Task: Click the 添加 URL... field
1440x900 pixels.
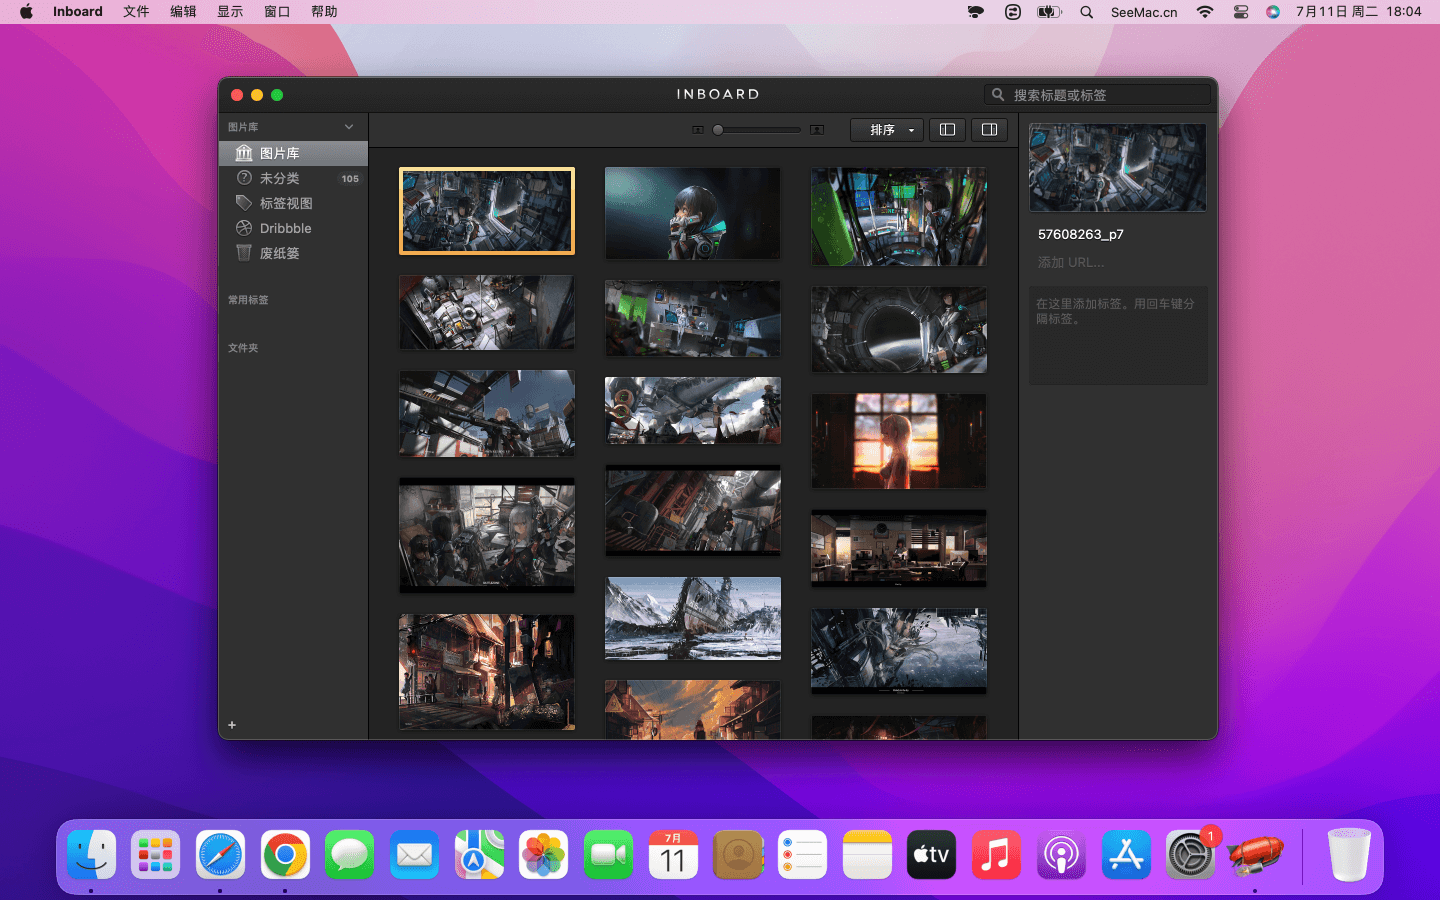Action: tap(1072, 262)
